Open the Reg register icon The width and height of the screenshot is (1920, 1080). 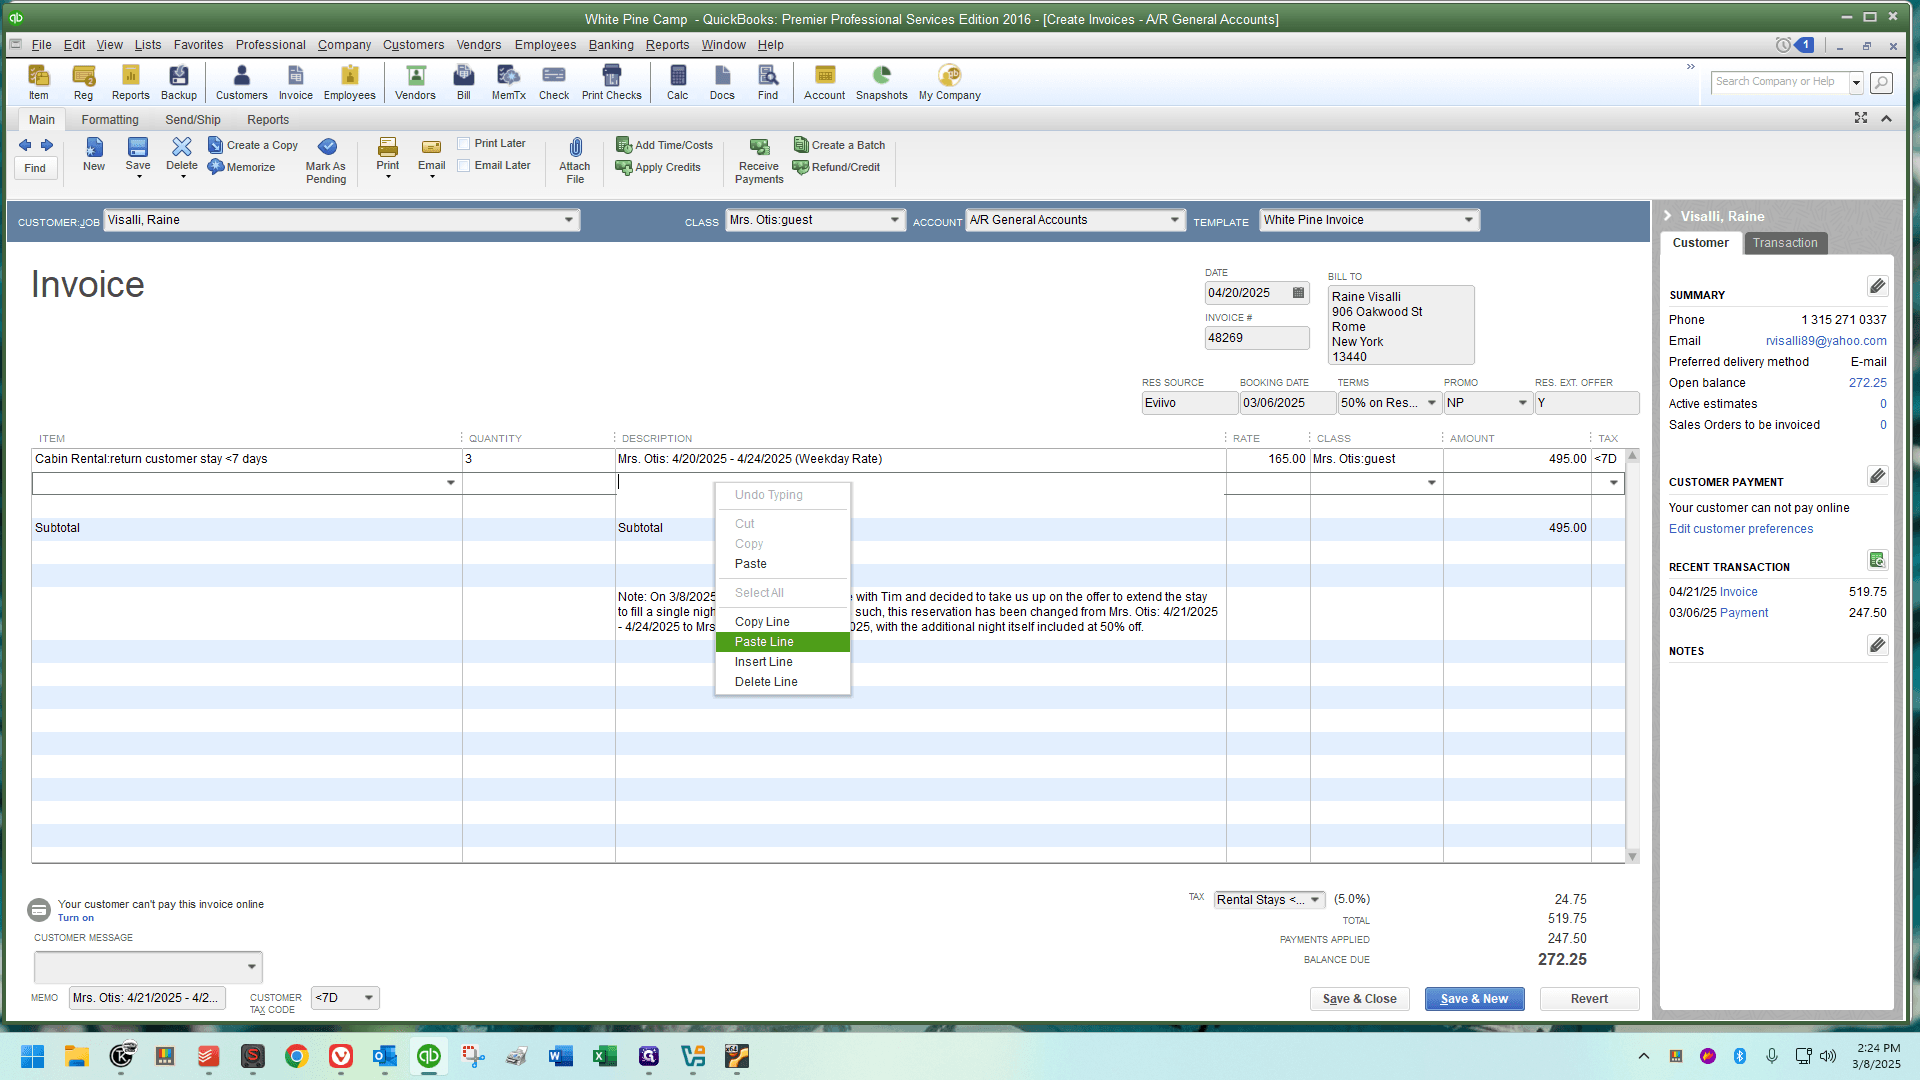[83, 82]
